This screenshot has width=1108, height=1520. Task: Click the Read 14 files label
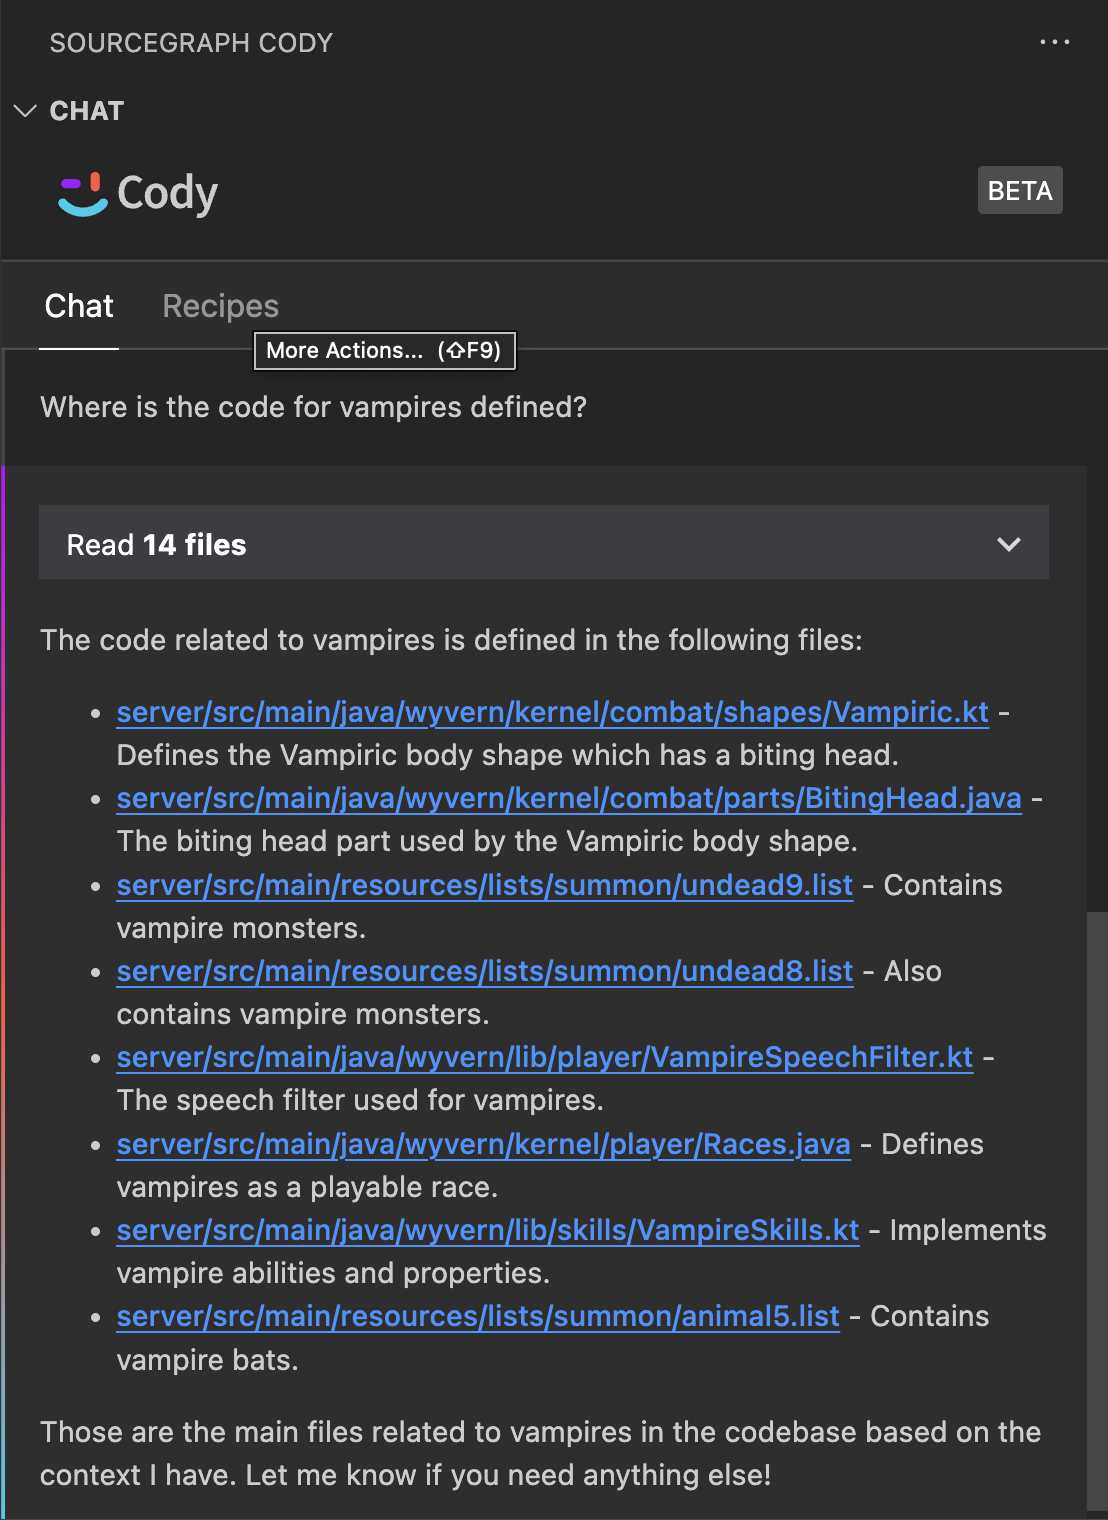(156, 544)
